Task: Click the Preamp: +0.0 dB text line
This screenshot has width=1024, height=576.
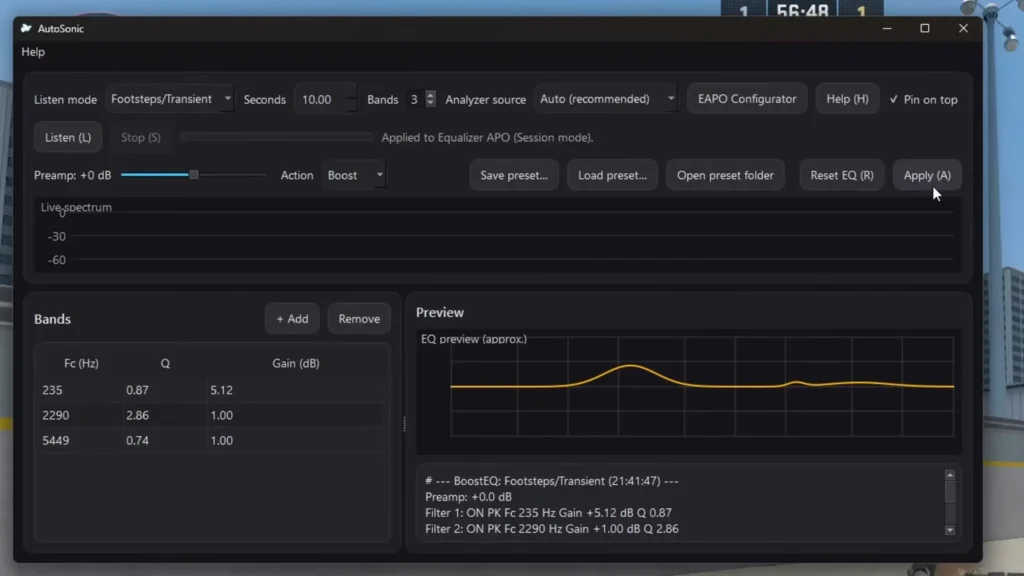Action: point(468,497)
